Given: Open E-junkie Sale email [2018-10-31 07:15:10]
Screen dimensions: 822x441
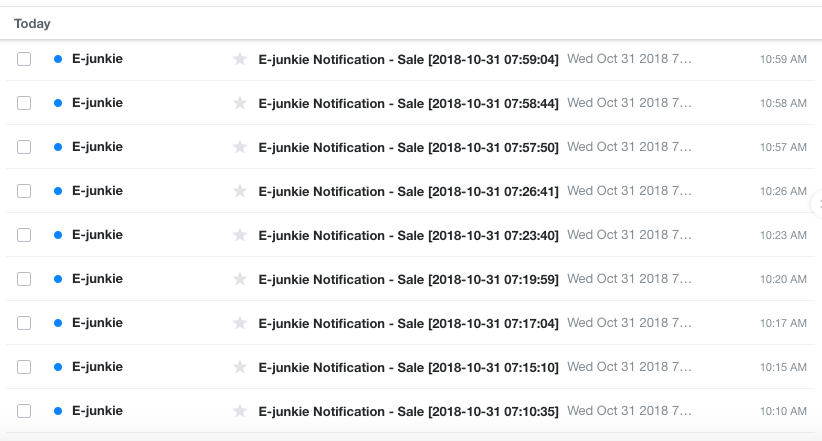Looking at the screenshot, I should click(408, 367).
